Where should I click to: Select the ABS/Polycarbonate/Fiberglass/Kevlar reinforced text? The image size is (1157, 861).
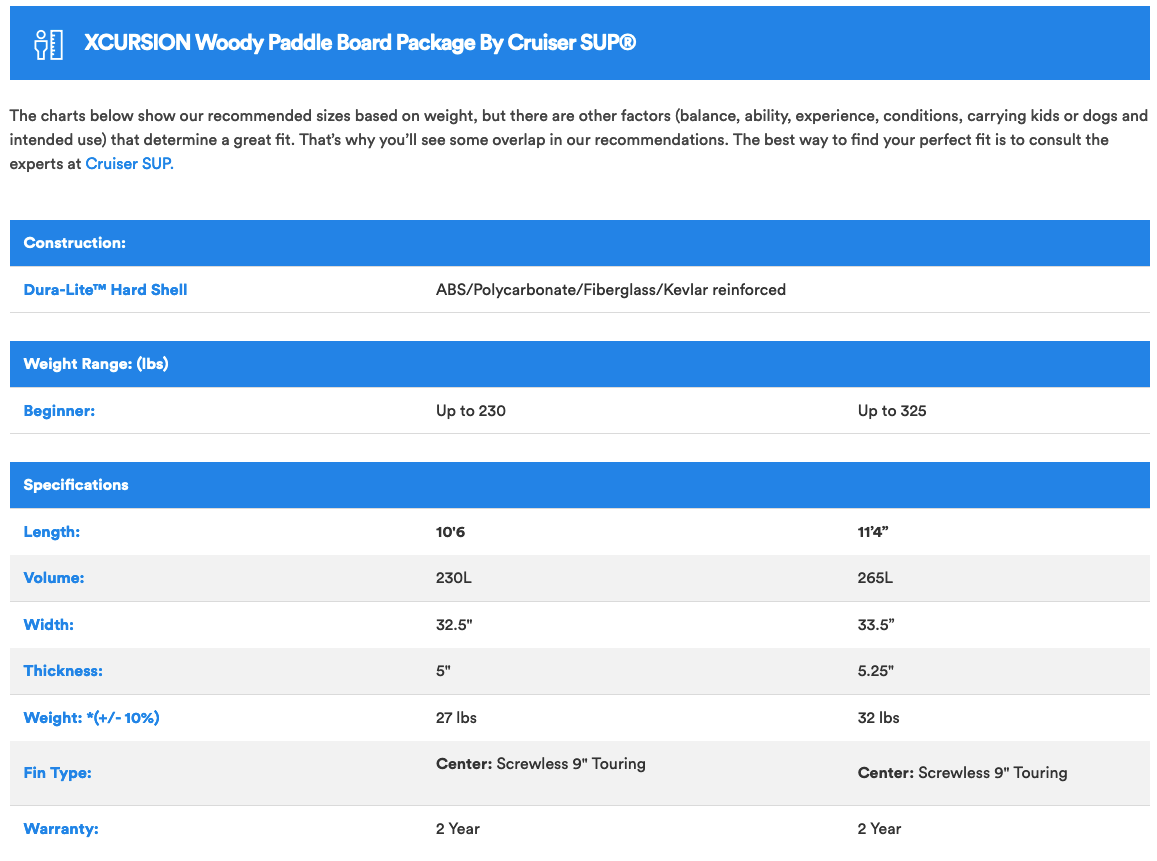tap(610, 290)
